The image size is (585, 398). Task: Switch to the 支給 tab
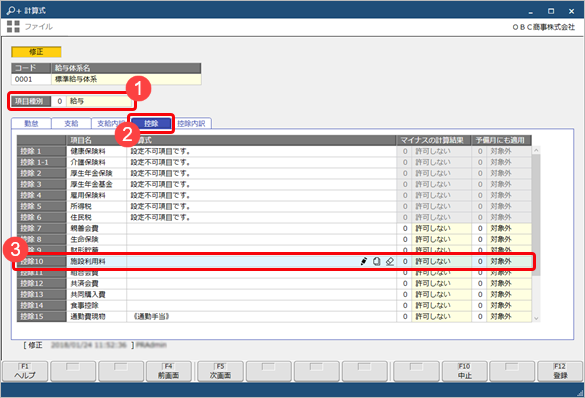point(71,123)
